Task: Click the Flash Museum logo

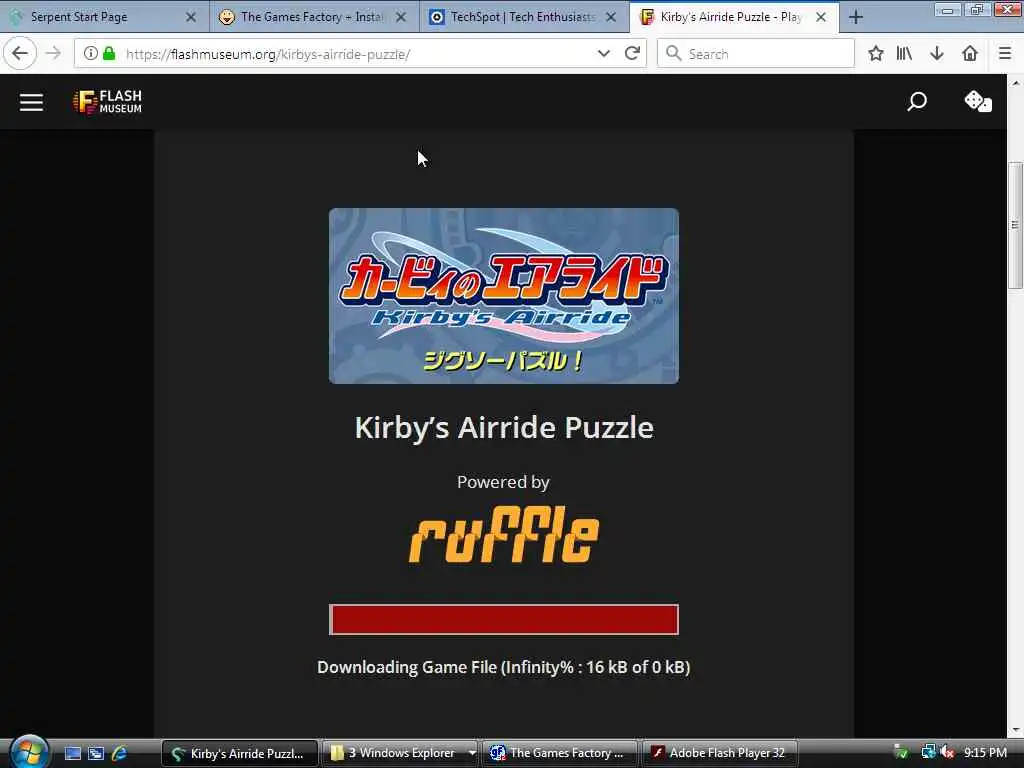Action: tap(108, 102)
